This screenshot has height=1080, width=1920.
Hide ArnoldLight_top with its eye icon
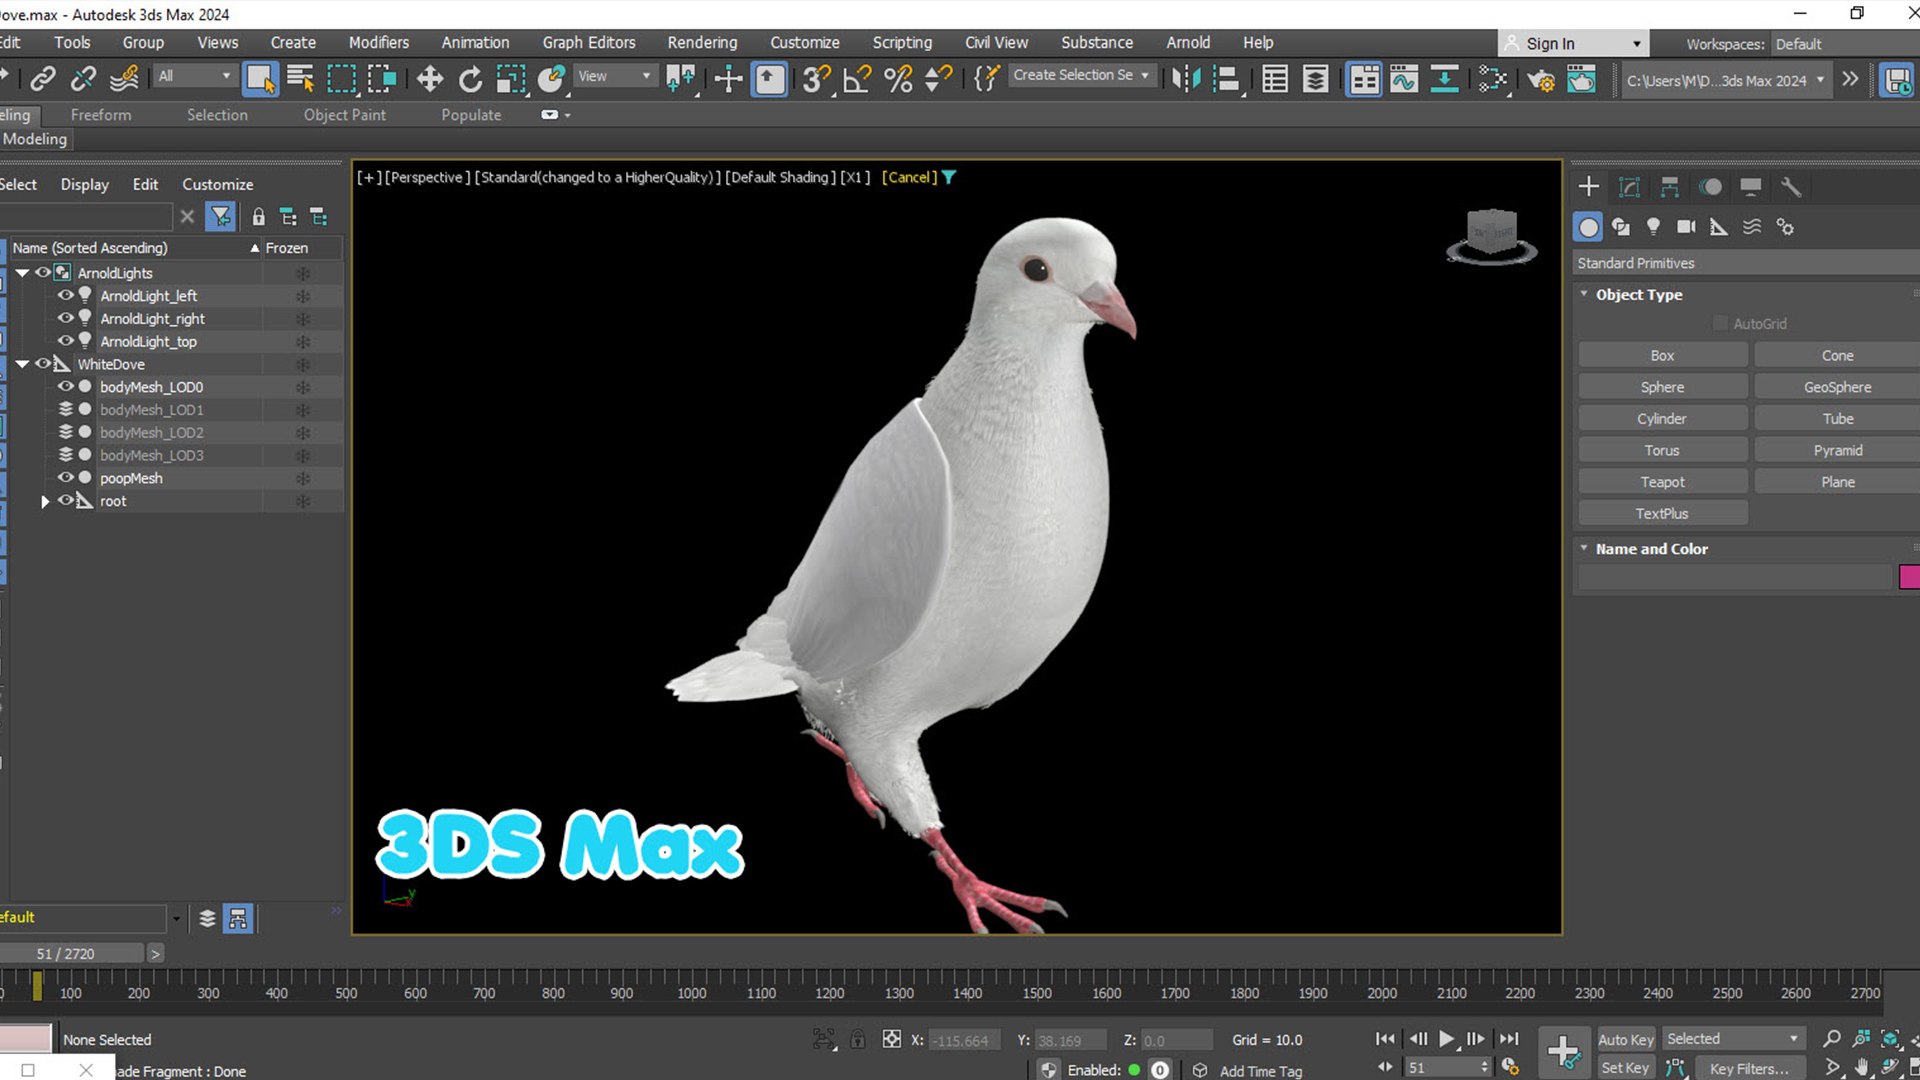(65, 341)
